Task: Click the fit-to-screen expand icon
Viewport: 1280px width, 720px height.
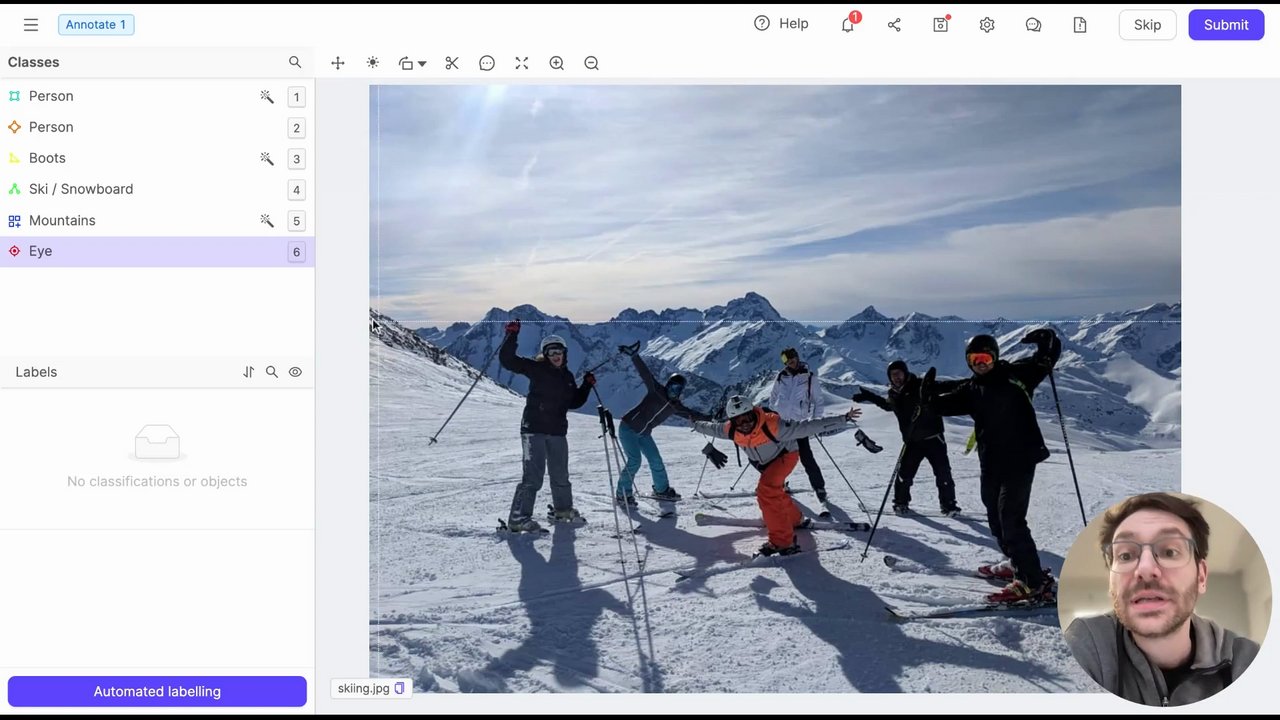Action: (x=522, y=63)
